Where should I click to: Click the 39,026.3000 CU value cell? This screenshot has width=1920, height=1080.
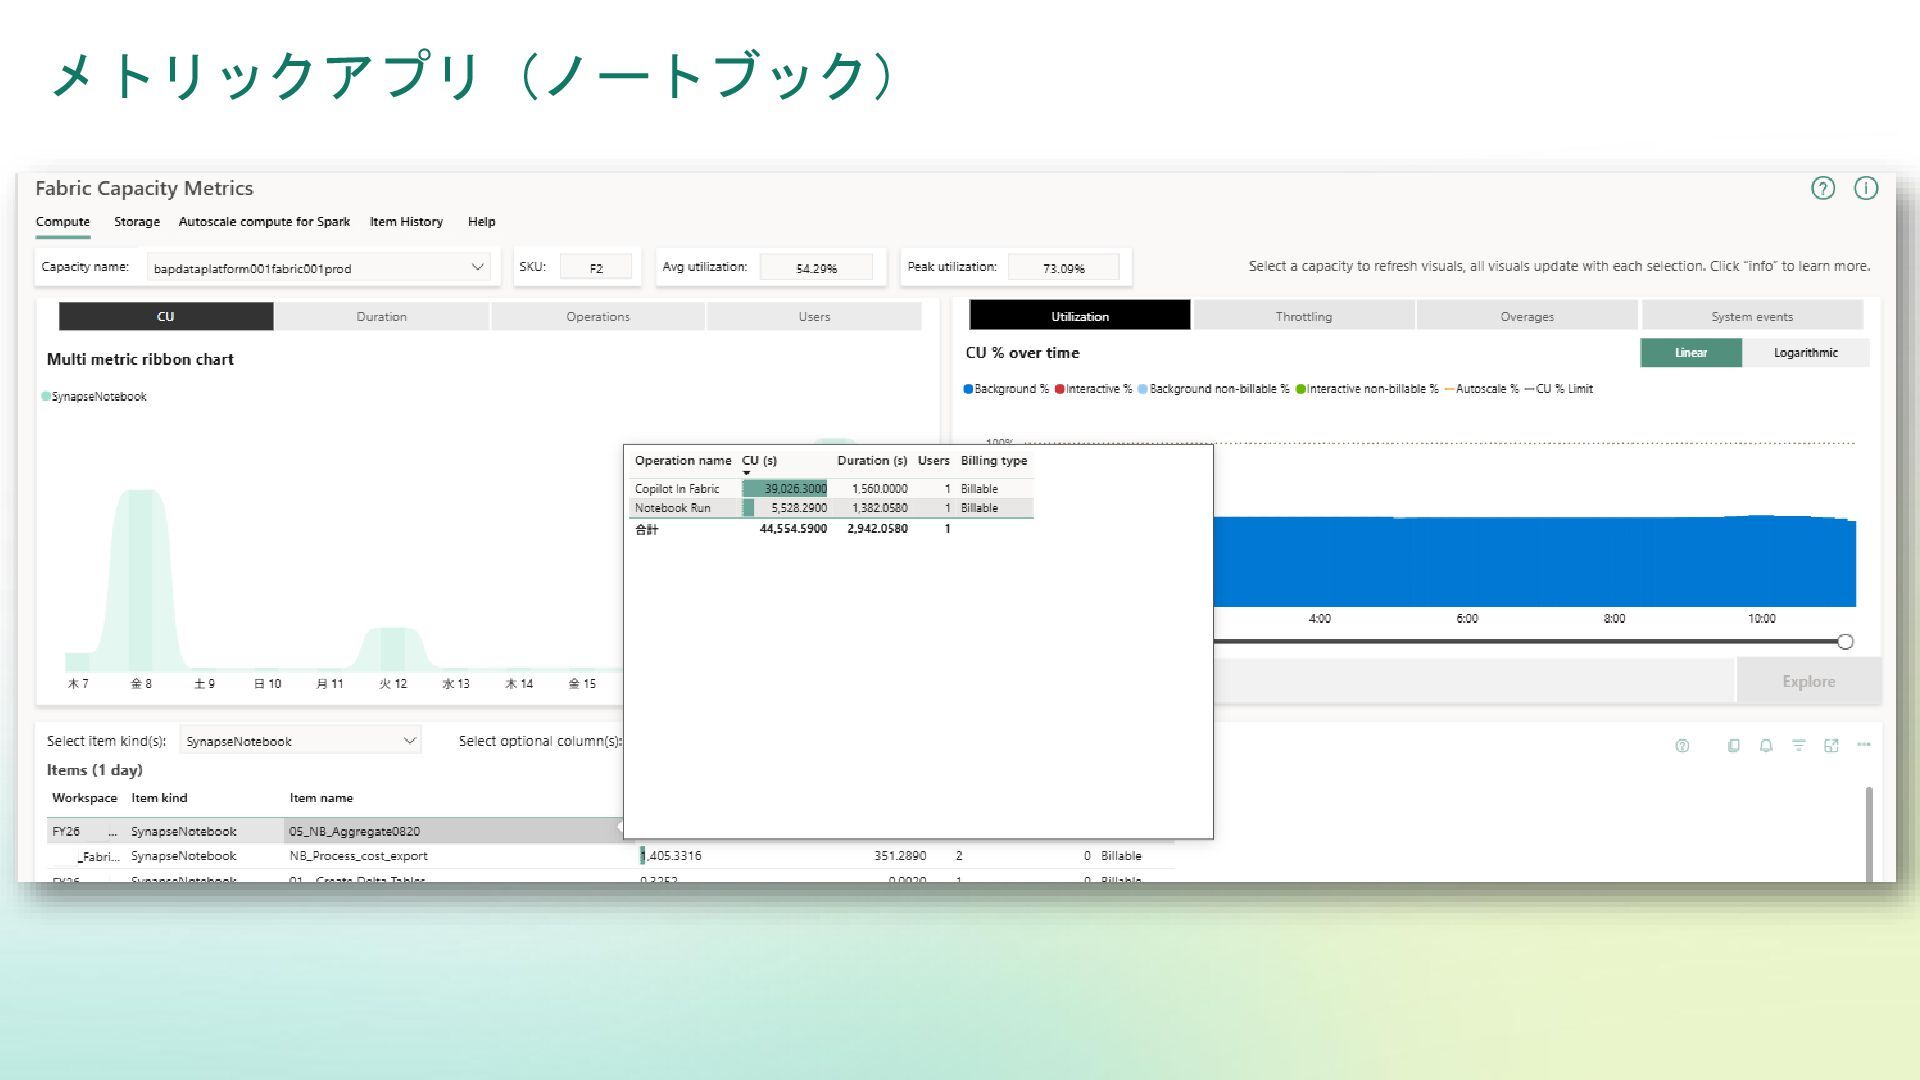click(x=785, y=489)
